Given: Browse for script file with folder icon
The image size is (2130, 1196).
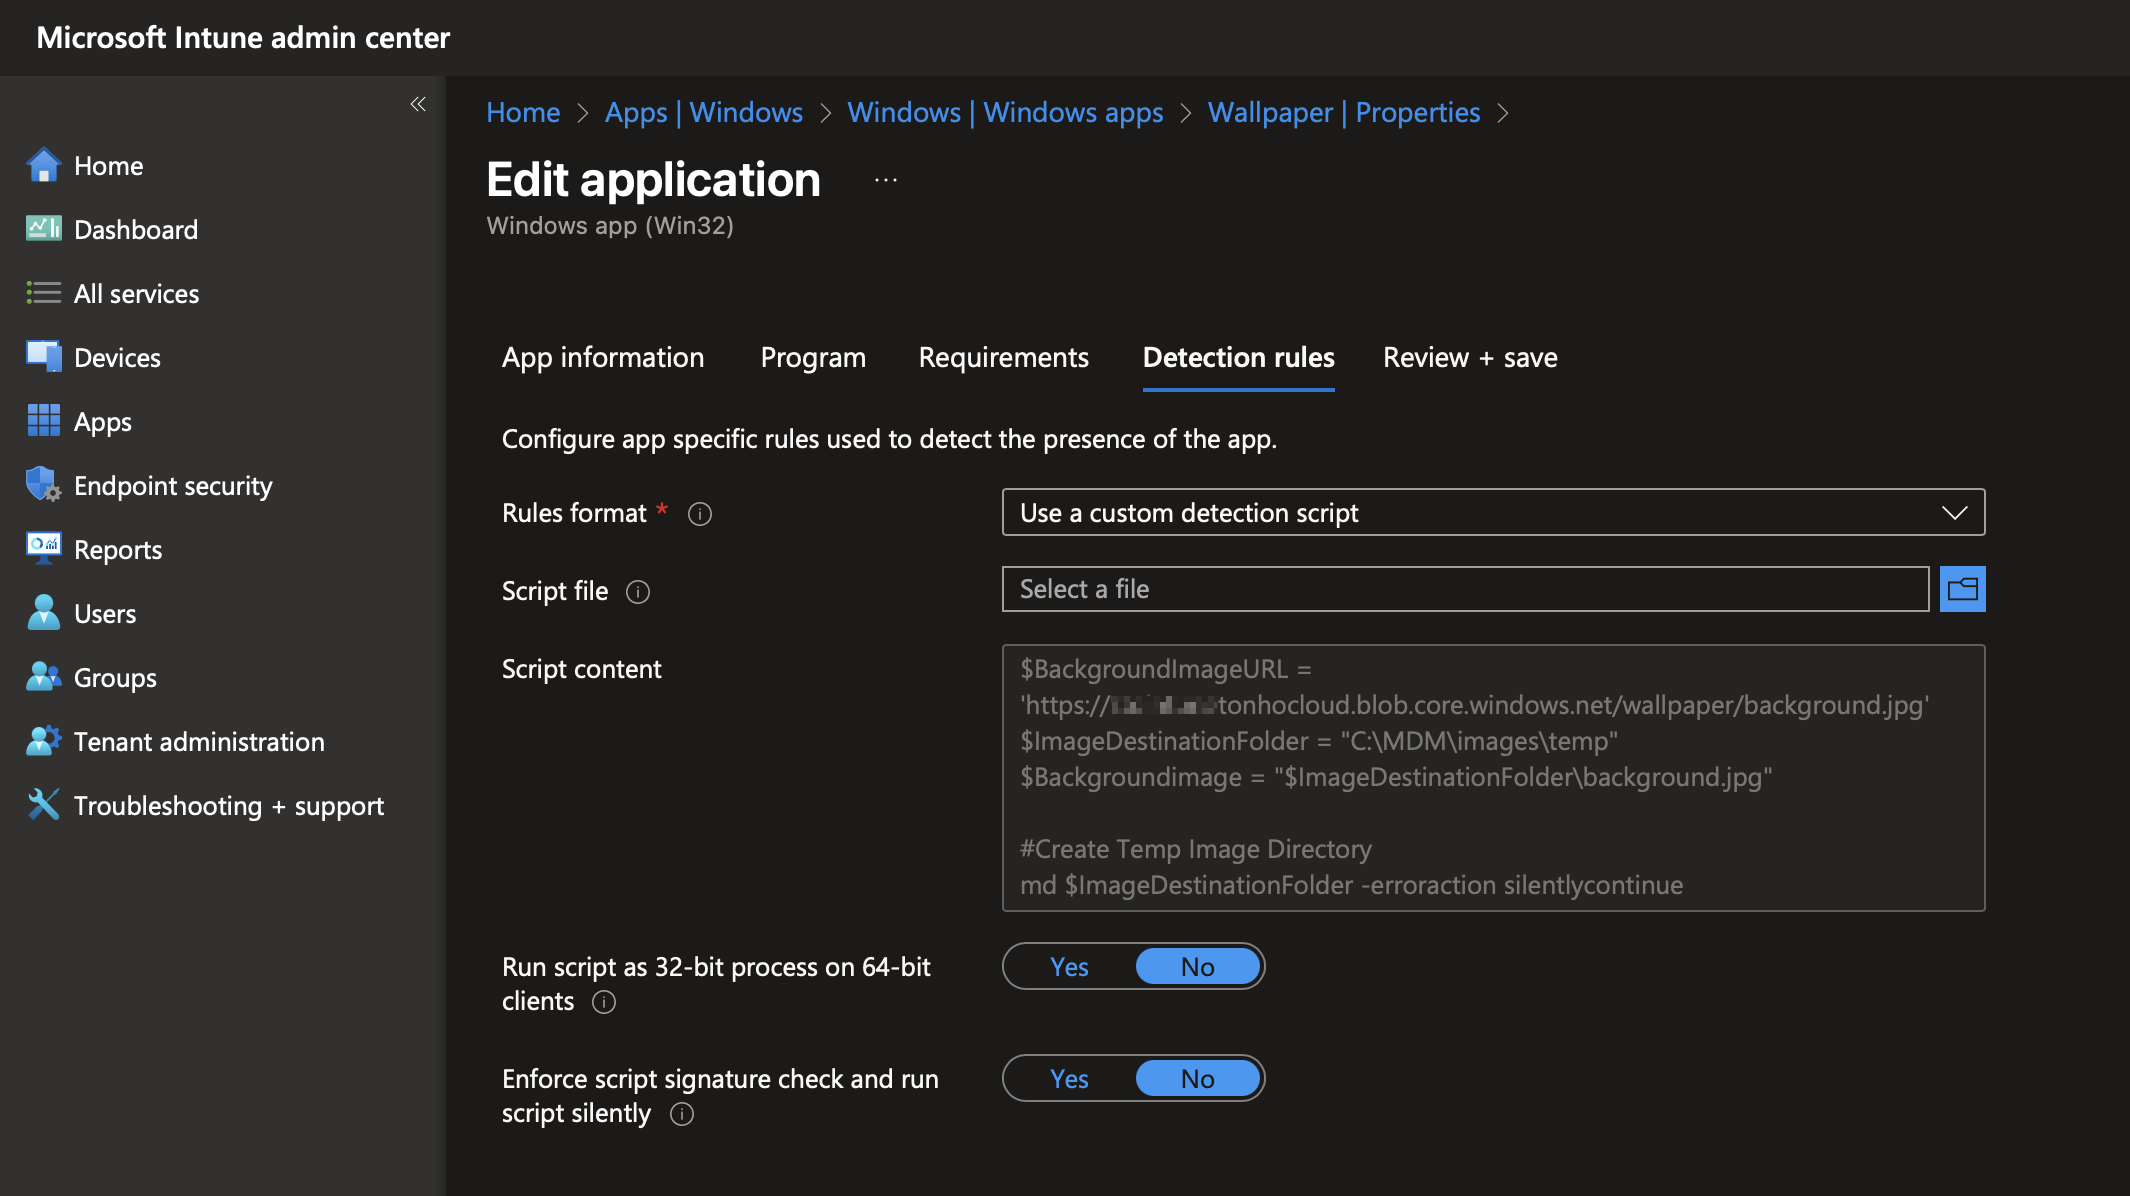Looking at the screenshot, I should pos(1962,589).
